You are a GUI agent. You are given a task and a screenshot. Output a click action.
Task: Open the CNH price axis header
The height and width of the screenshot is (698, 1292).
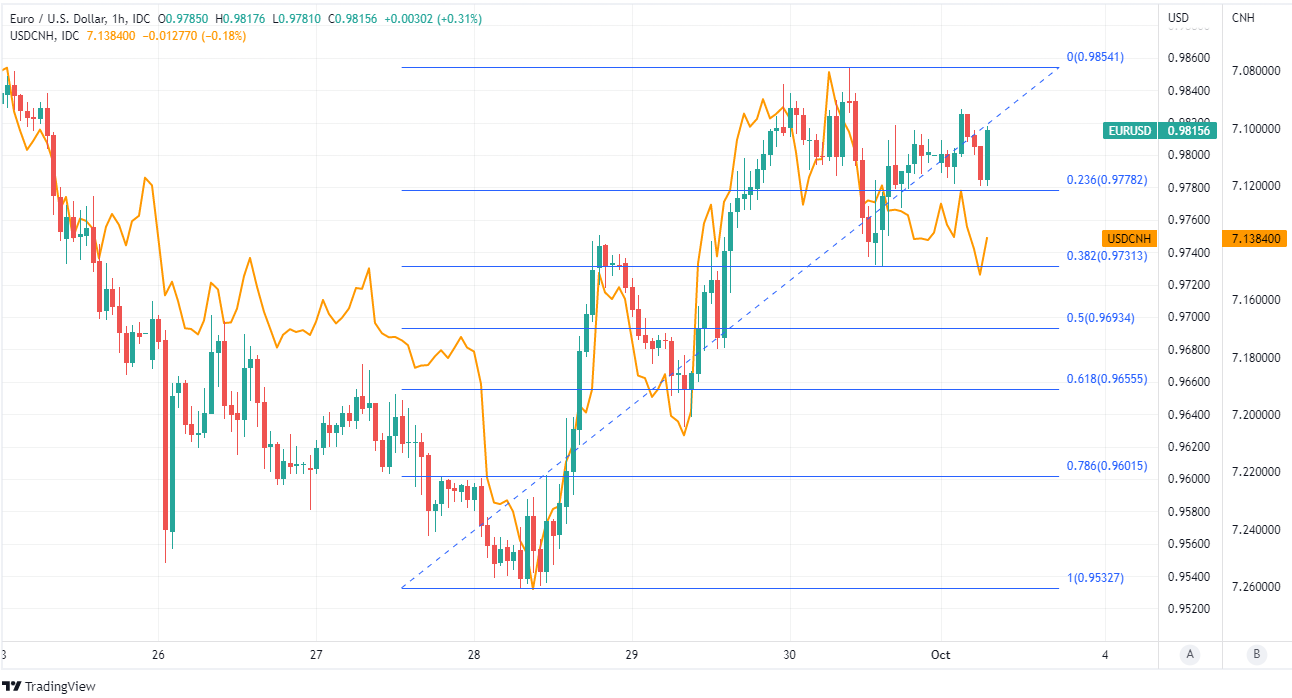[1243, 17]
